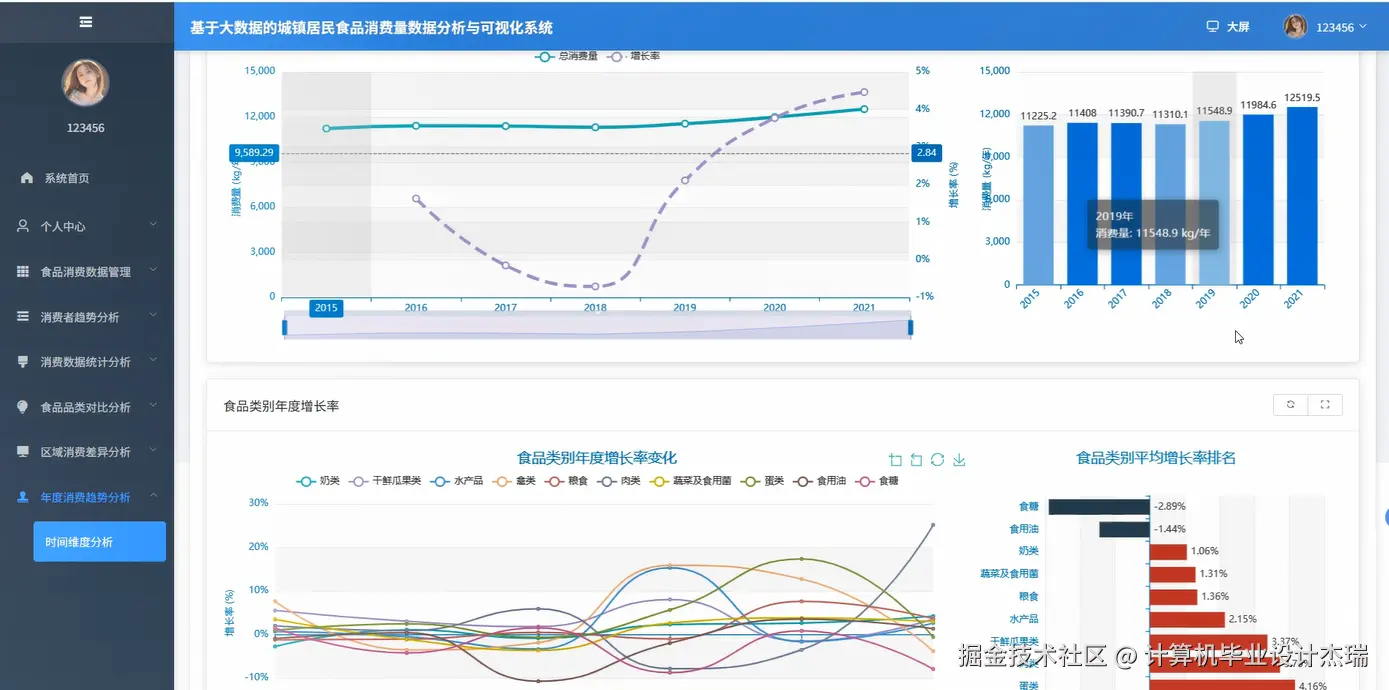Select 时间维度分析 submenu item
The width and height of the screenshot is (1389, 690).
click(100, 542)
